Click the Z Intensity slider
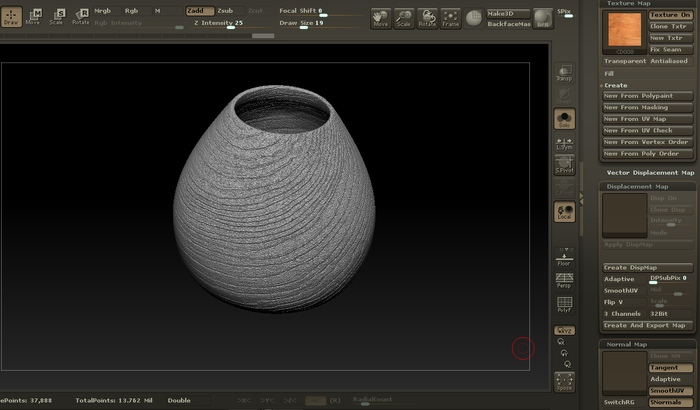The width and height of the screenshot is (700, 410). (x=229, y=23)
